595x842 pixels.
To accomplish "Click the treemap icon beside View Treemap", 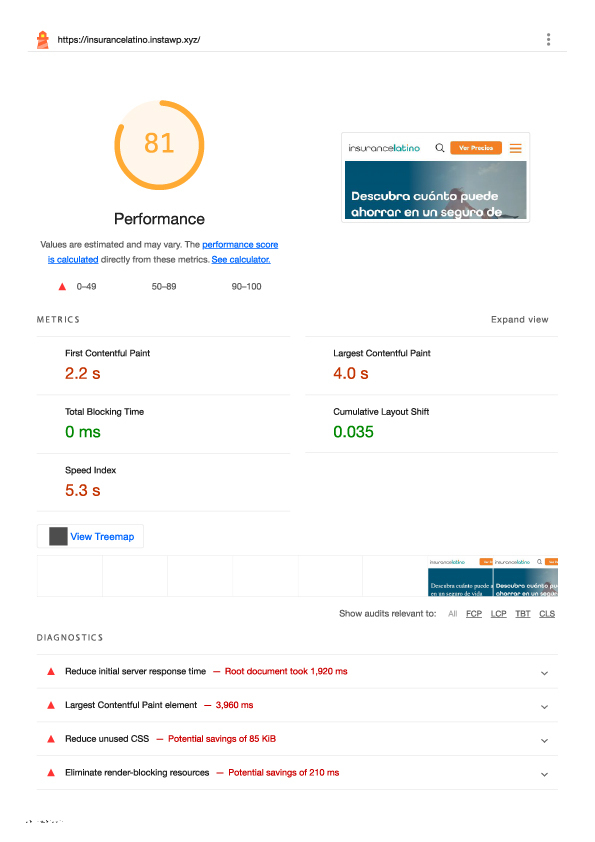I will point(58,536).
